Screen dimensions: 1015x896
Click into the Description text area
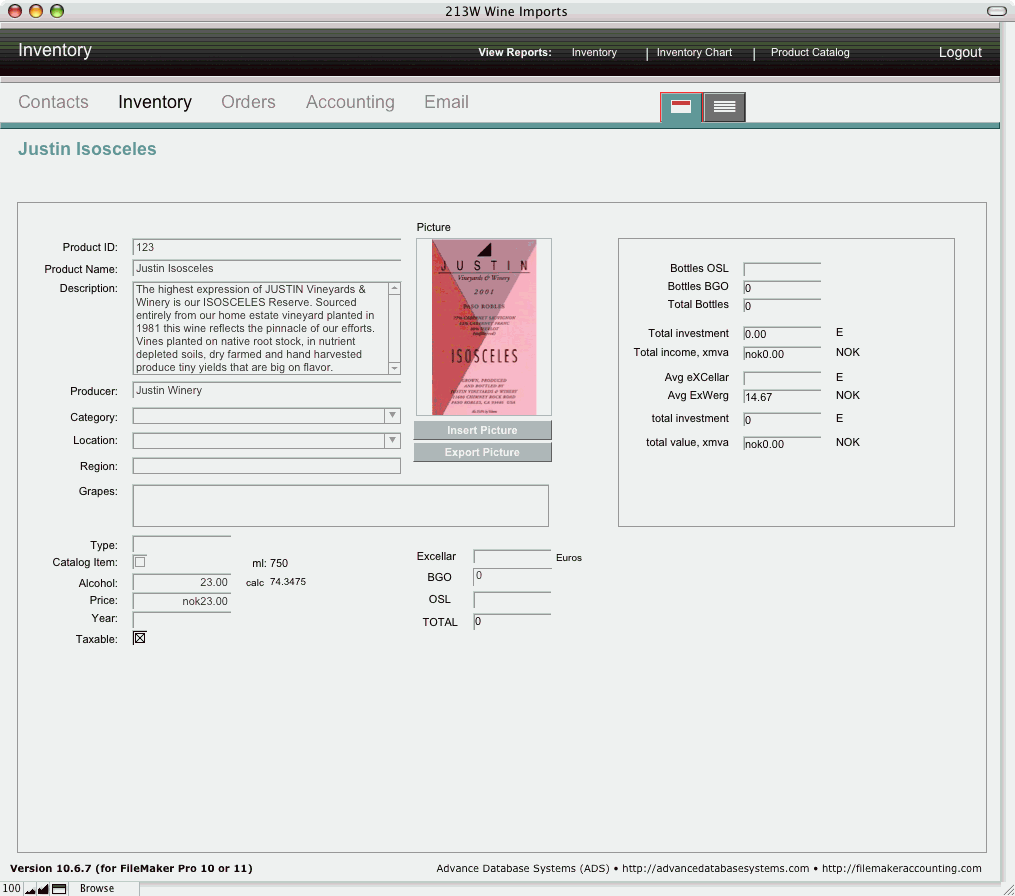pyautogui.click(x=260, y=328)
